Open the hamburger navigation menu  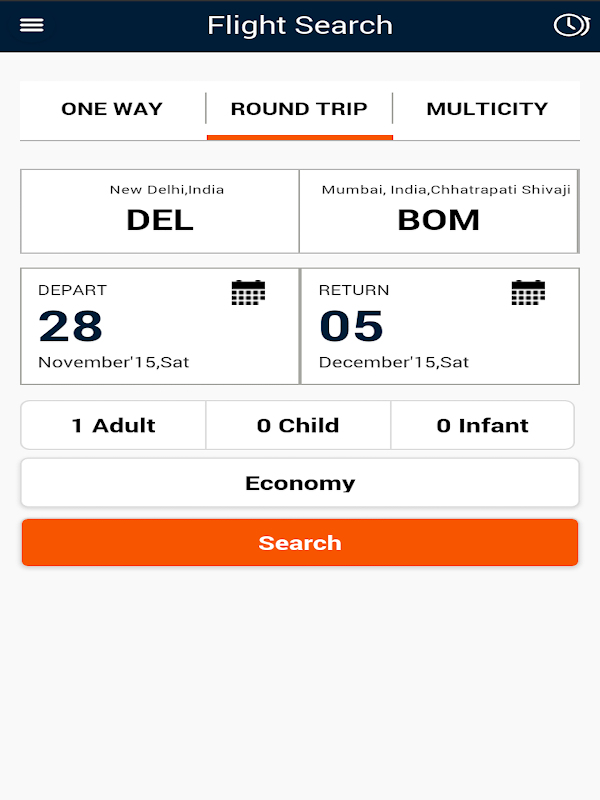click(32, 26)
